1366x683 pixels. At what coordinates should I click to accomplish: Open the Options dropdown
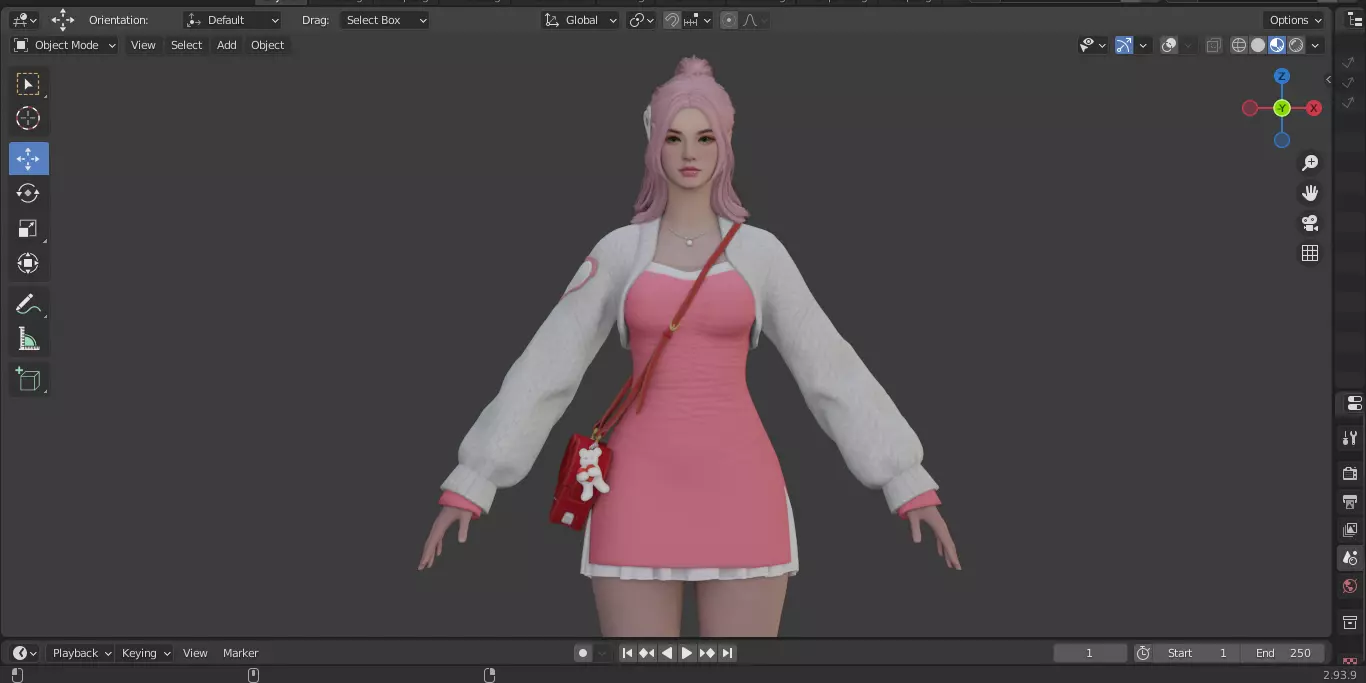(x=1295, y=20)
